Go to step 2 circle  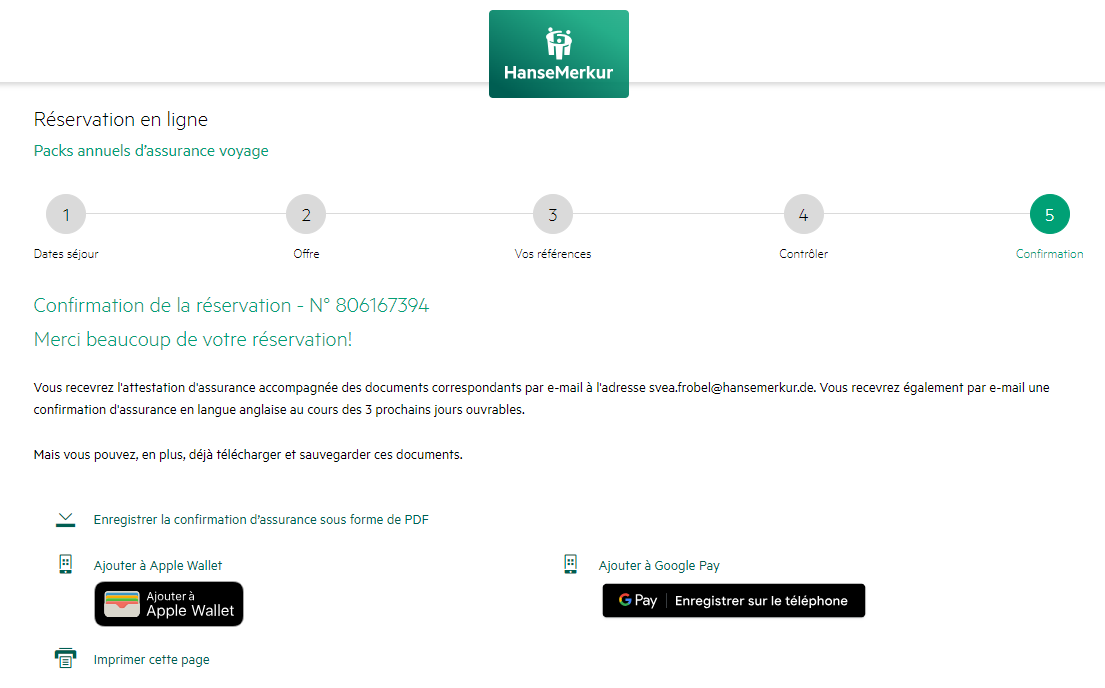click(306, 214)
